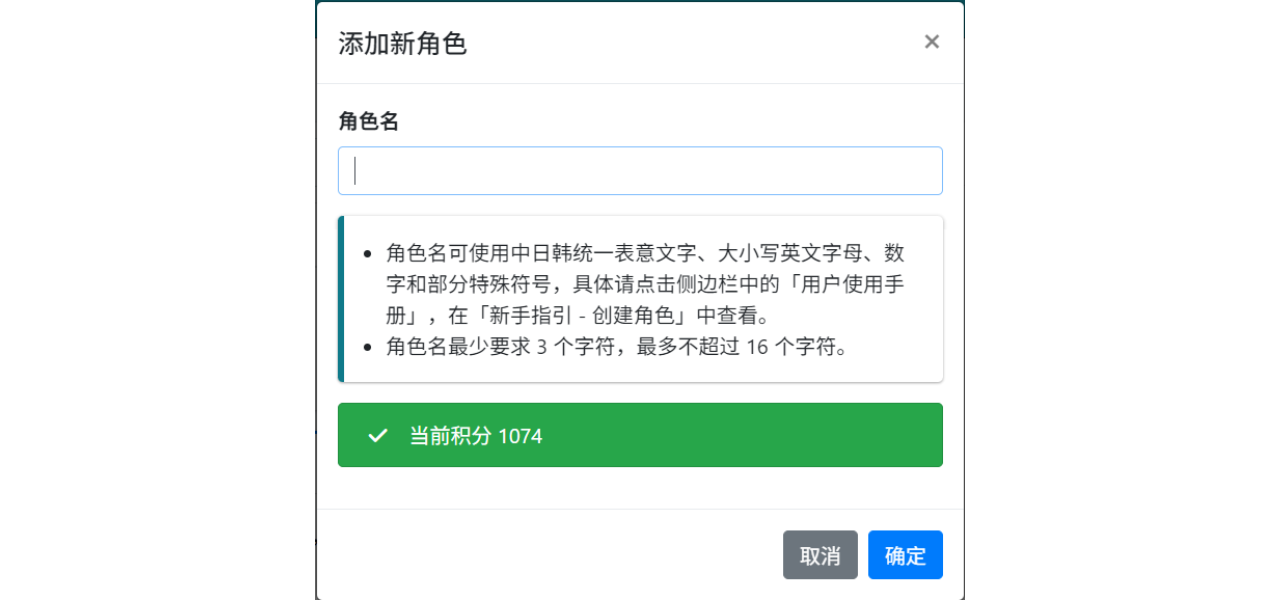The image size is (1280, 600).
Task: Click the footer area between 取消 and 确定
Action: point(864,555)
